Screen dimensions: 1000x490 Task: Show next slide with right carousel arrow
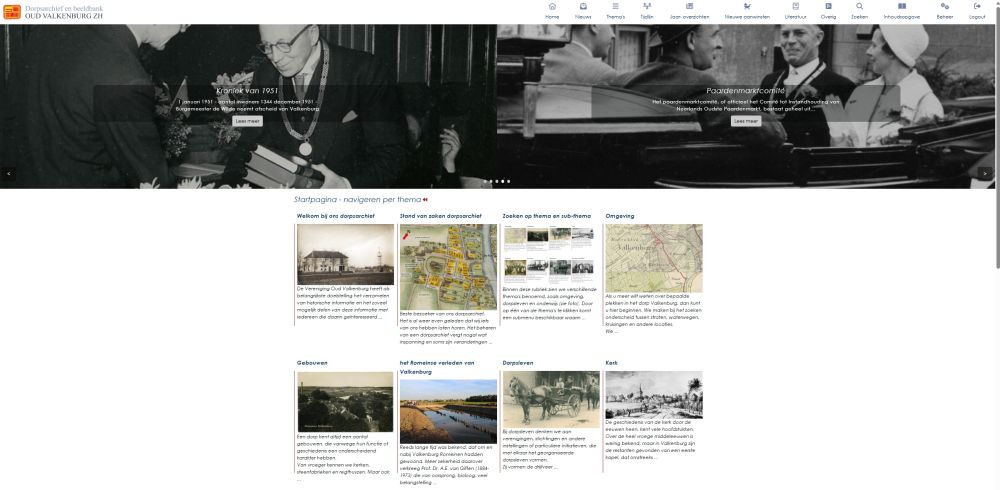point(985,173)
